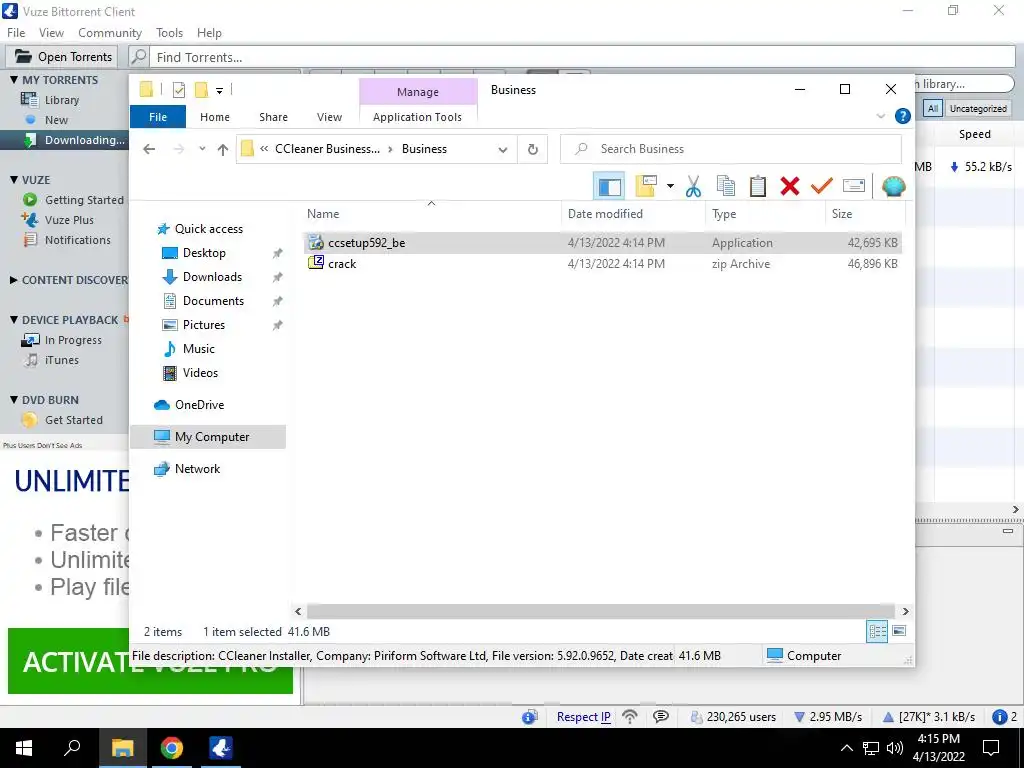Click the Refresh button beside address bar
The height and width of the screenshot is (768, 1024).
coord(533,149)
